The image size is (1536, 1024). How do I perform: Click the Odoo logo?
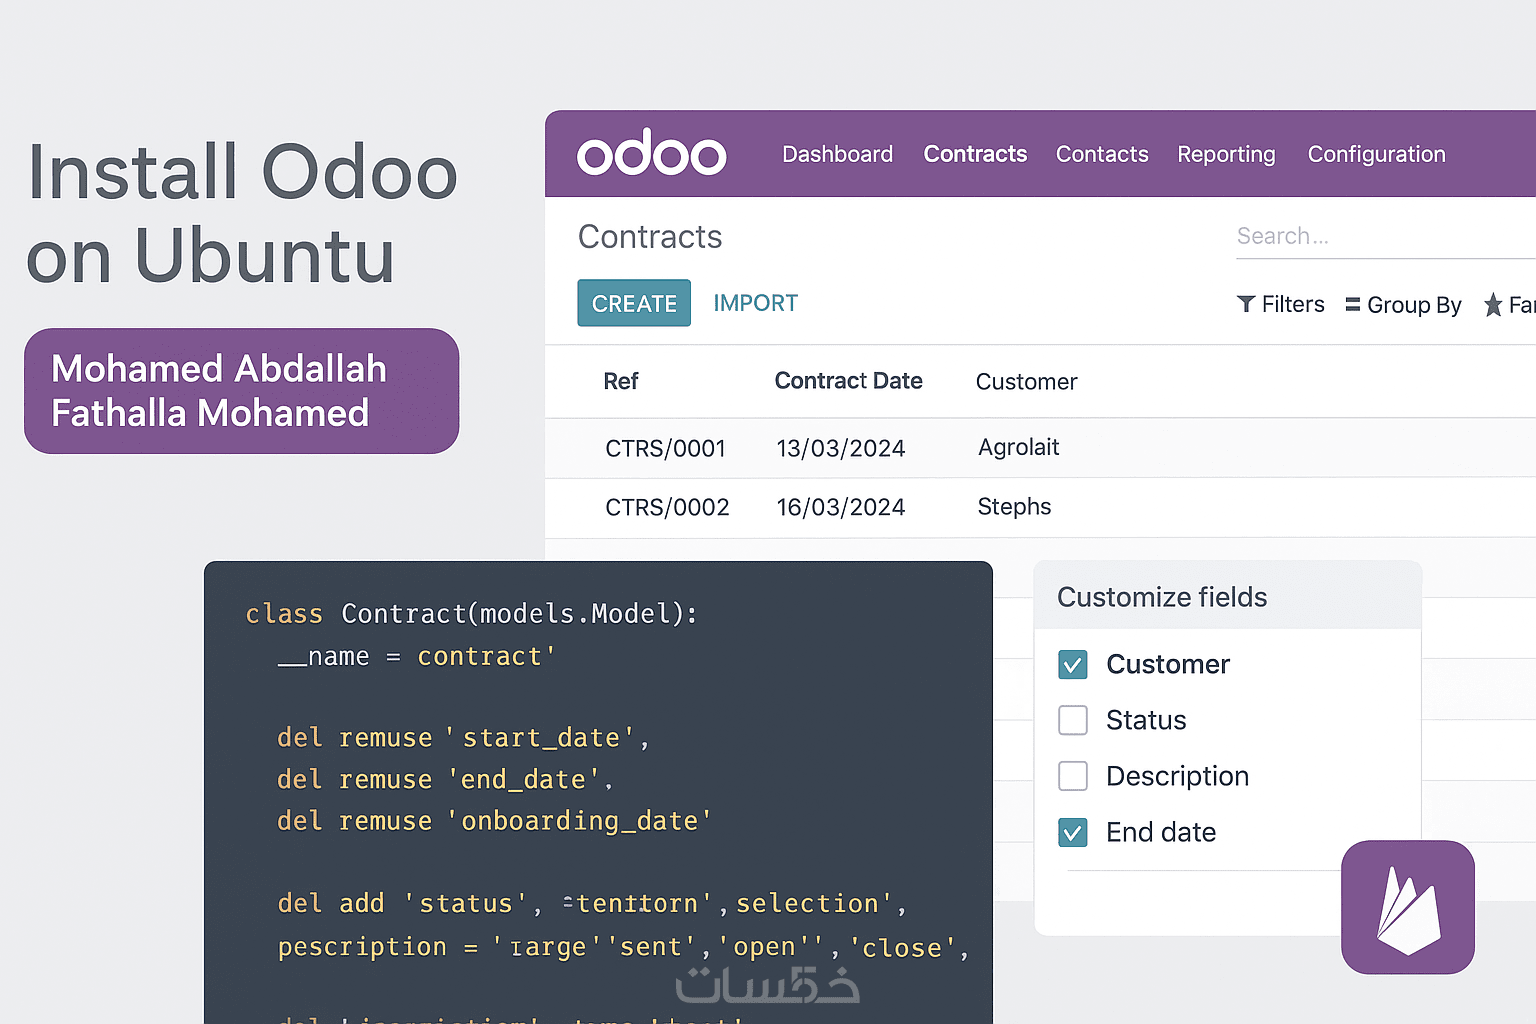pos(651,154)
